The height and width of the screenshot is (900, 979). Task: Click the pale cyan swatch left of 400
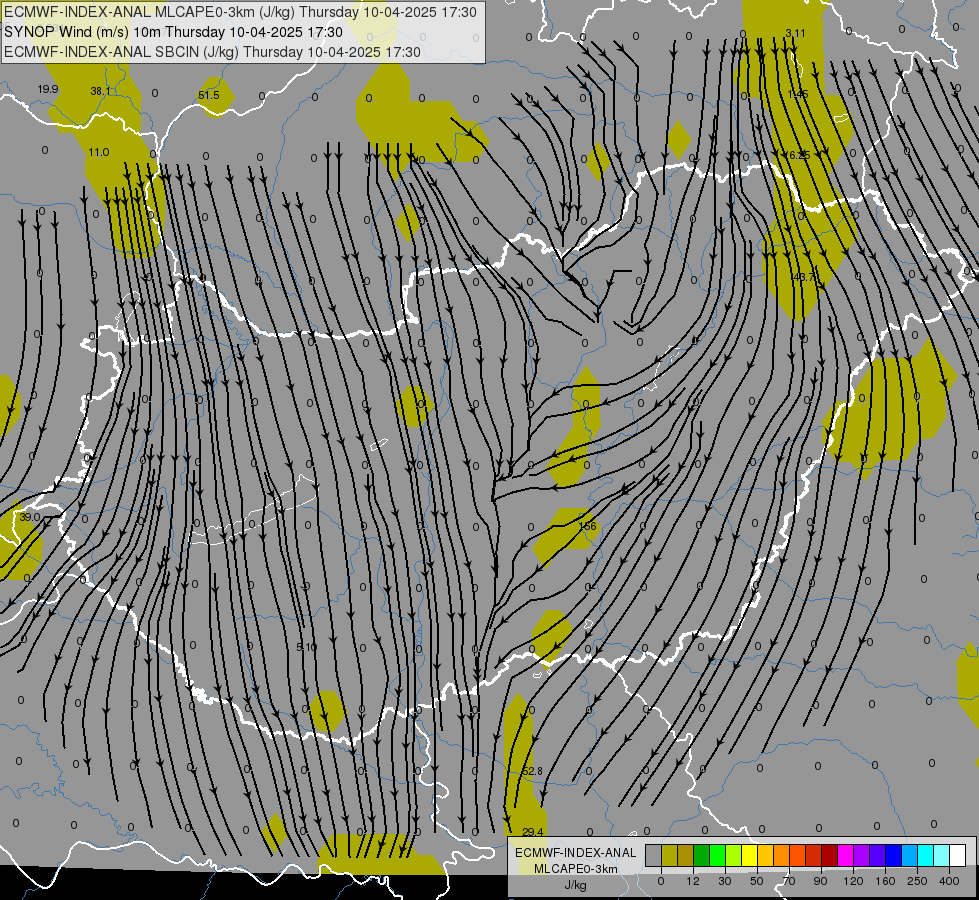pyautogui.click(x=942, y=855)
